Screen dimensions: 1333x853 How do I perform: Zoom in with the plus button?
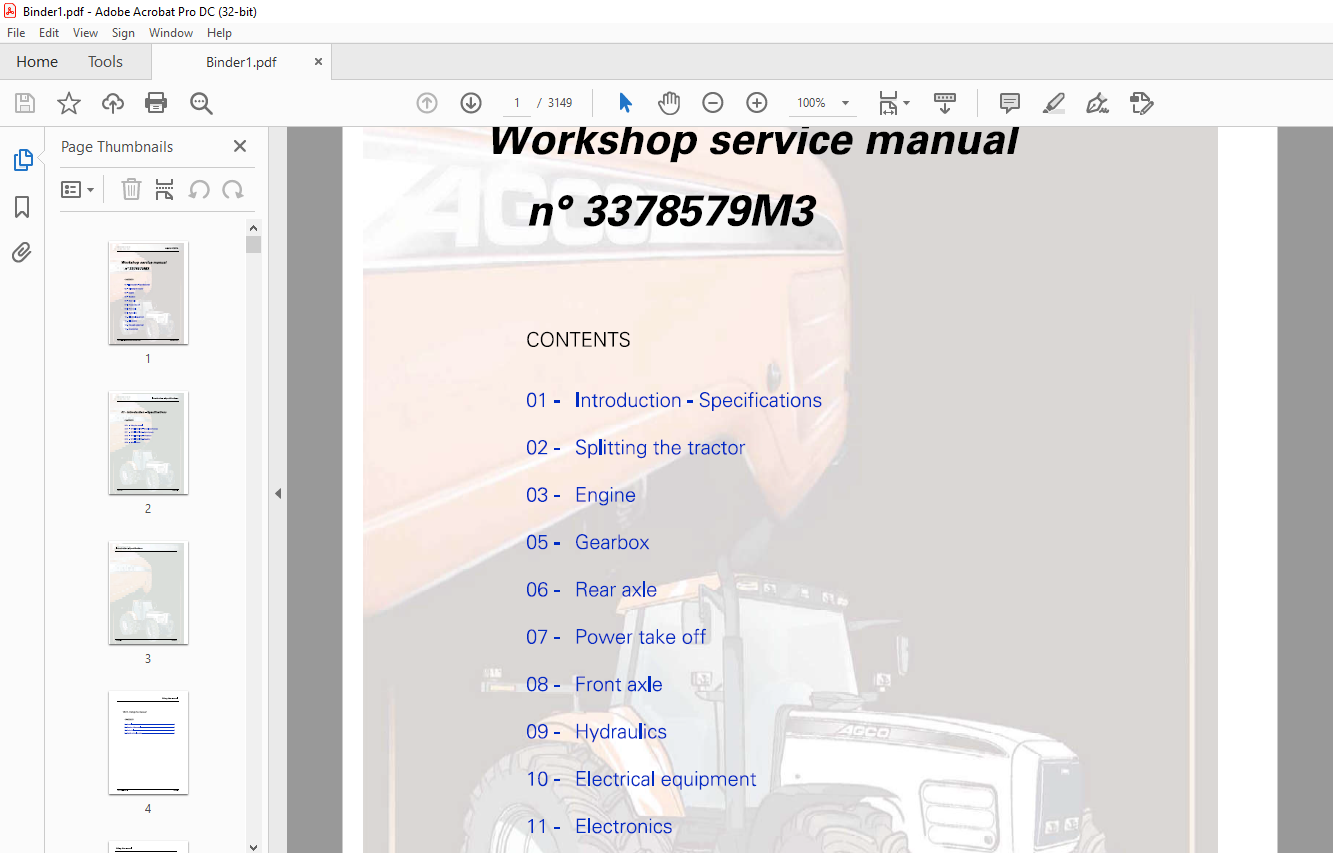pyautogui.click(x=757, y=103)
